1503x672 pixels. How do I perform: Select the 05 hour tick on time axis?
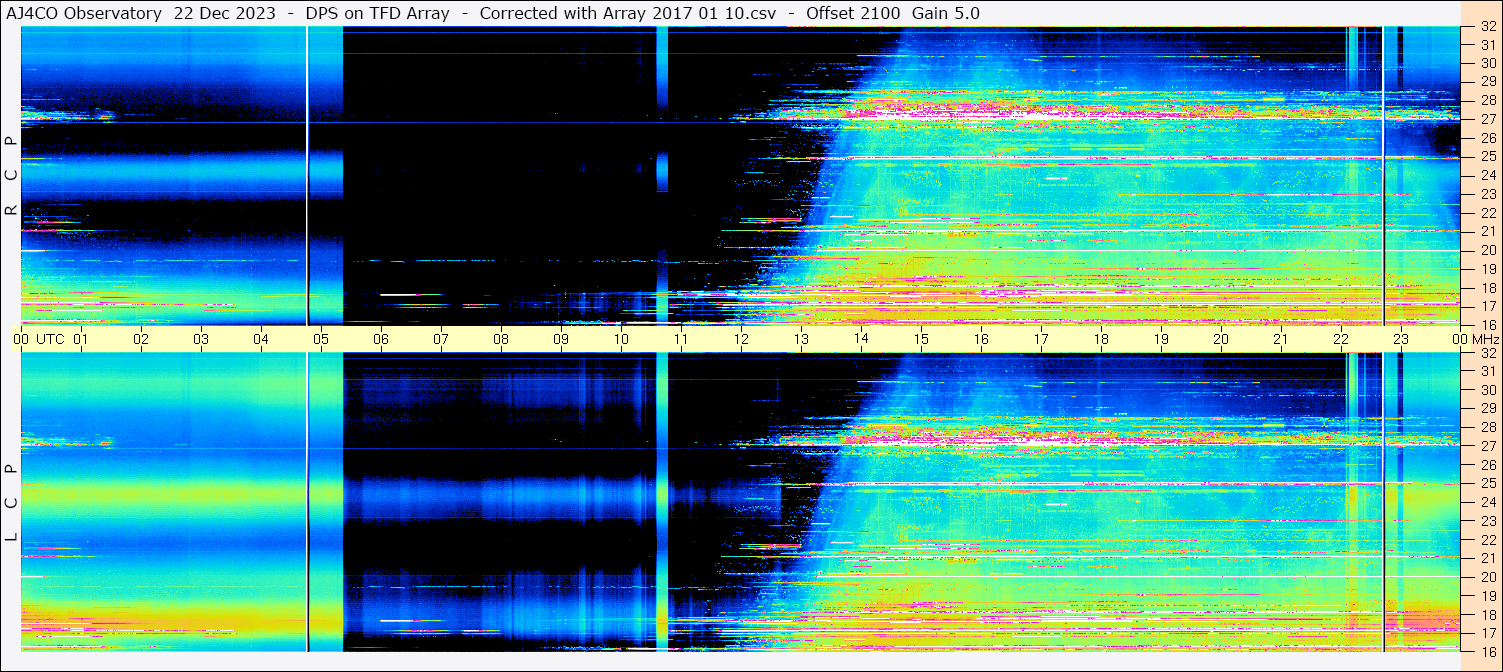321,339
